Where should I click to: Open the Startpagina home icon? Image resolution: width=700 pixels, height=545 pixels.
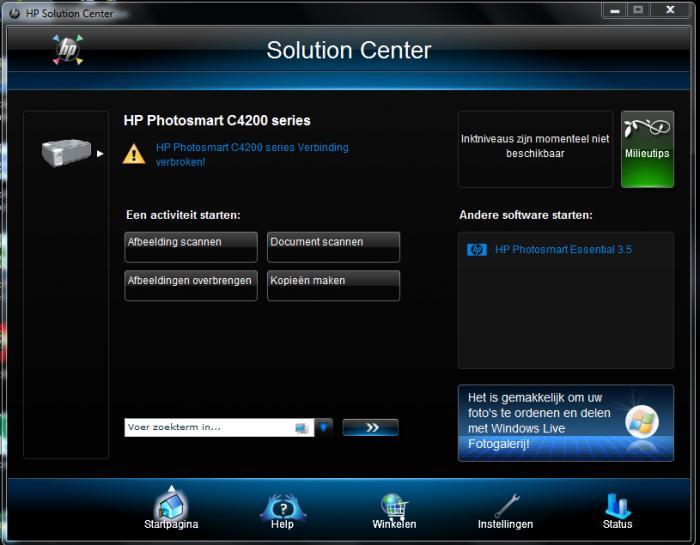[x=171, y=507]
